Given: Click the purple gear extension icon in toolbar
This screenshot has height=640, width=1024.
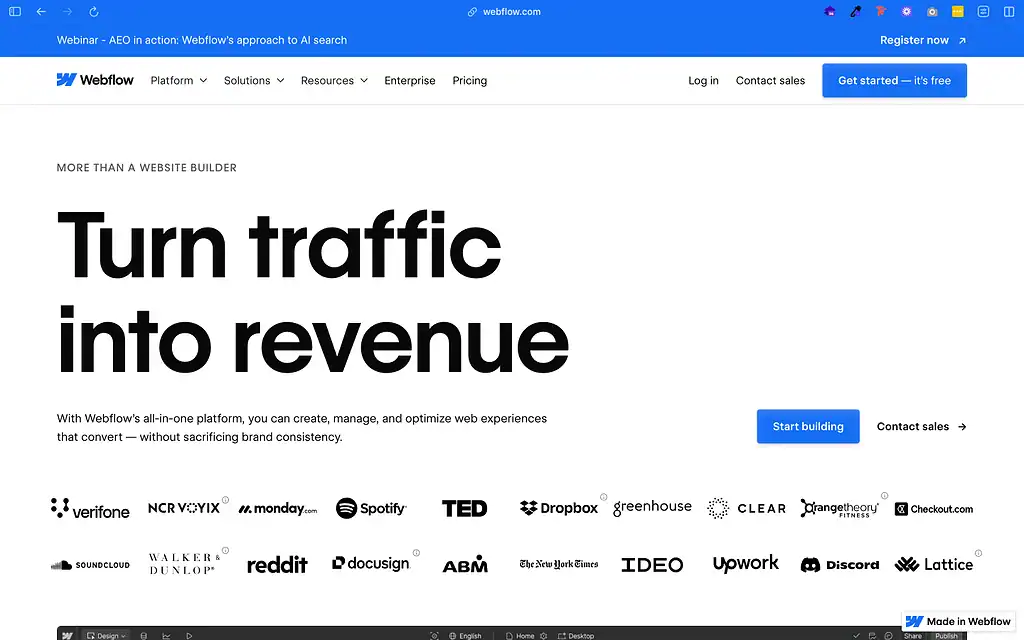Looking at the screenshot, I should [x=906, y=11].
